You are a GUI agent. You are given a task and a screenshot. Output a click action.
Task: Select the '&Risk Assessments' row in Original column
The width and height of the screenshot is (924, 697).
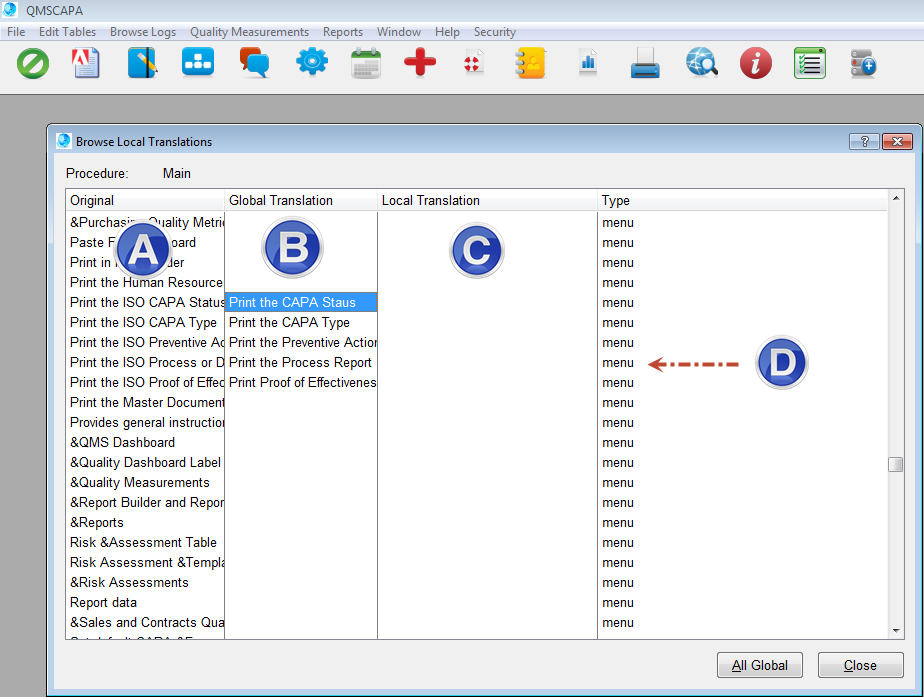(129, 582)
